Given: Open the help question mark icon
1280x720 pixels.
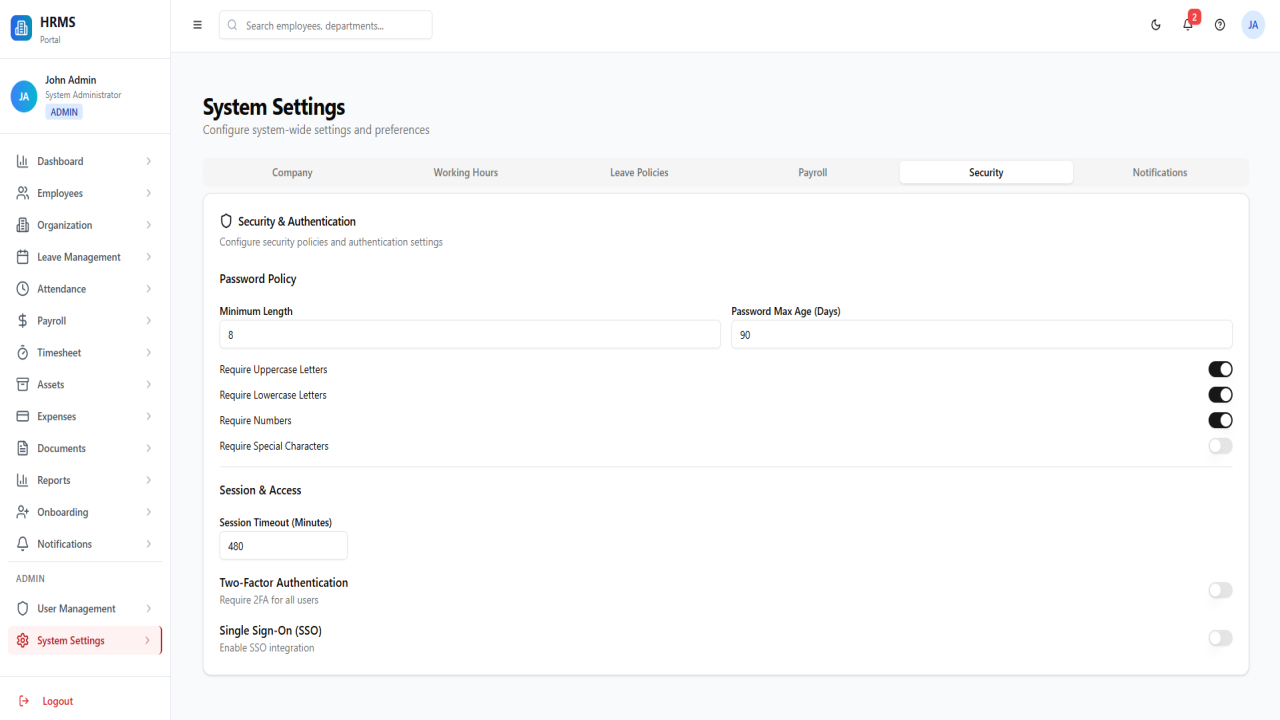Looking at the screenshot, I should click(x=1220, y=25).
